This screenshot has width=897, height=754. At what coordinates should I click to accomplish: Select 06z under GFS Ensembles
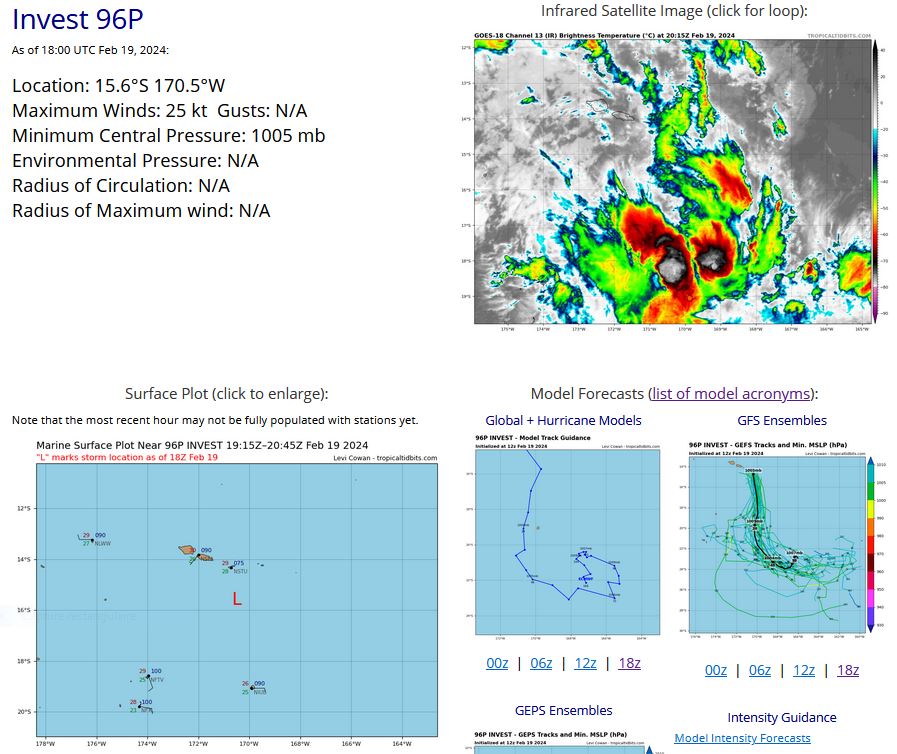click(760, 670)
